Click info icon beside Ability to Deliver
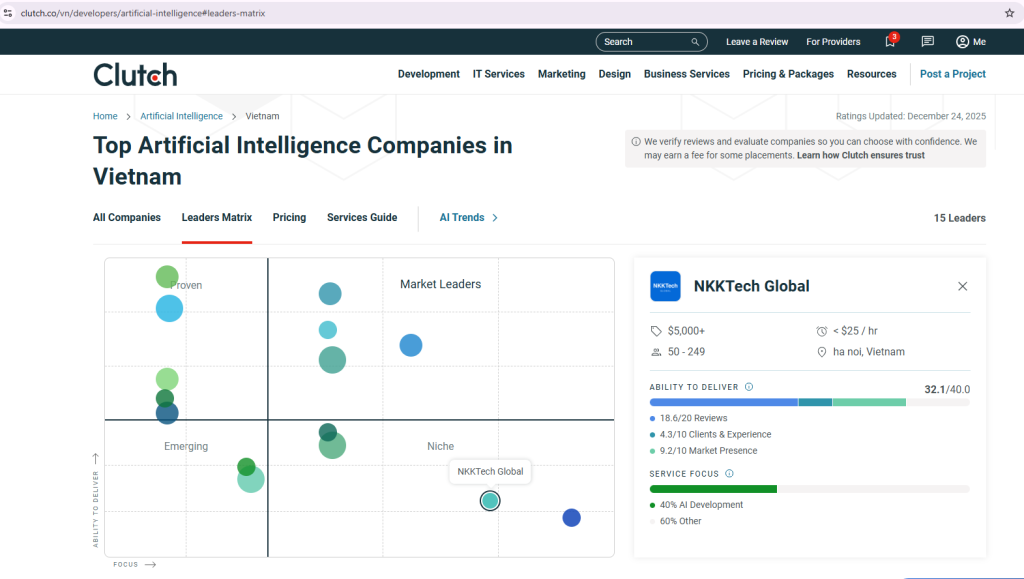The width and height of the screenshot is (1024, 579). (x=749, y=387)
